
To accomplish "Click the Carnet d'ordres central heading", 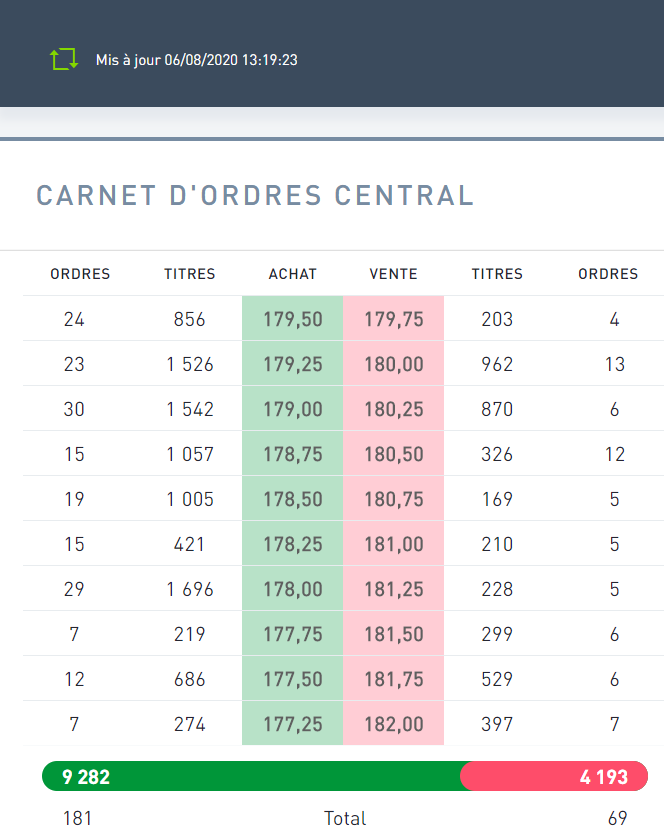I will click(255, 195).
